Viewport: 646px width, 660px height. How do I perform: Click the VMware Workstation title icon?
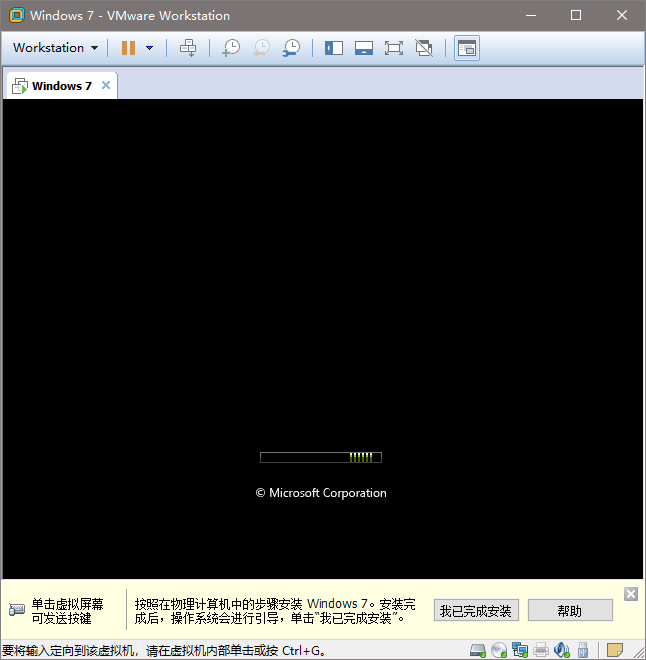tap(17, 16)
